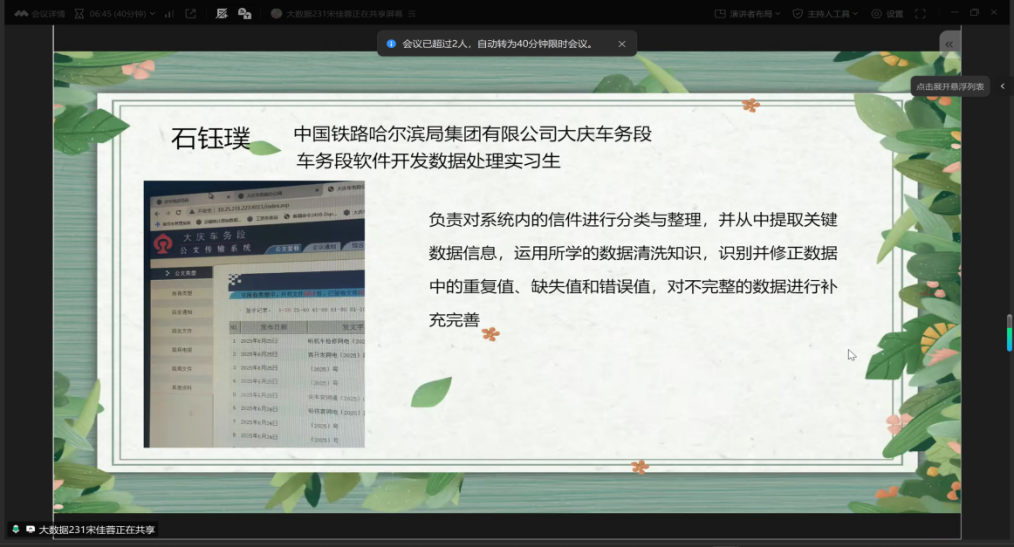1014x547 pixels.
Task: Click the share/pop-out meeting icon
Action: [x=191, y=13]
